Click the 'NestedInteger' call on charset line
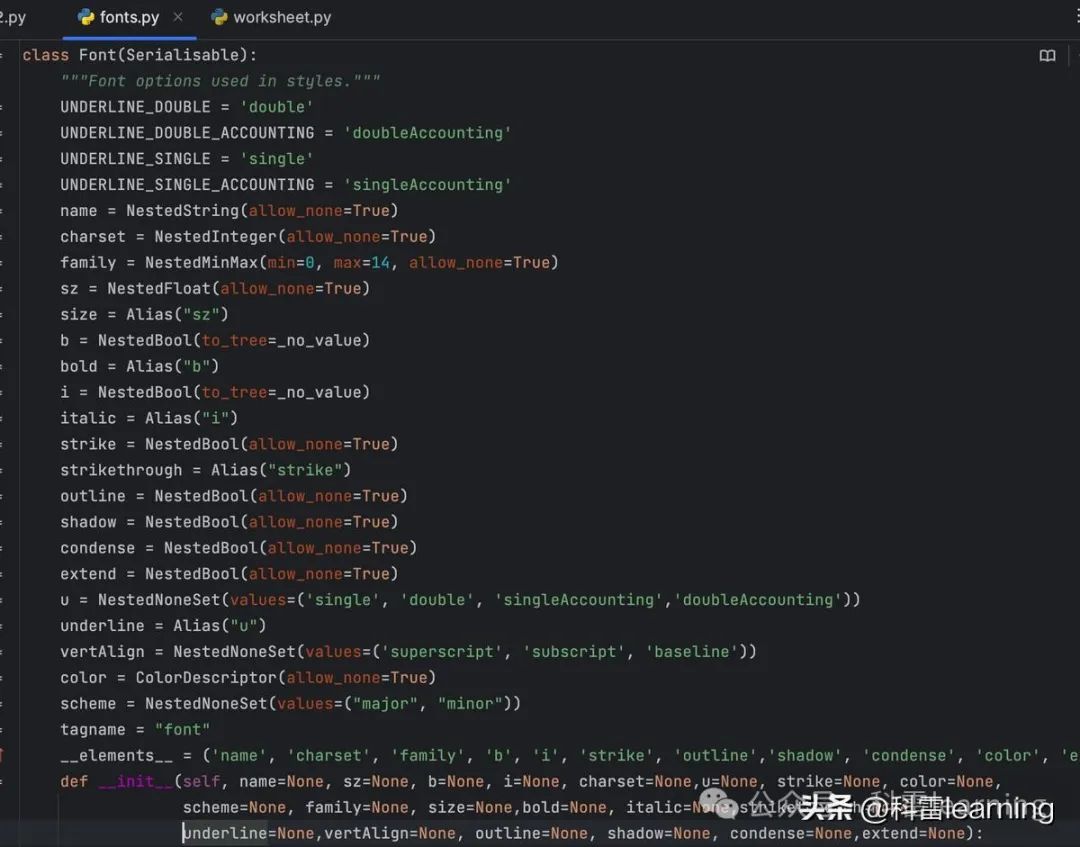Viewport: 1080px width, 847px height. (216, 237)
